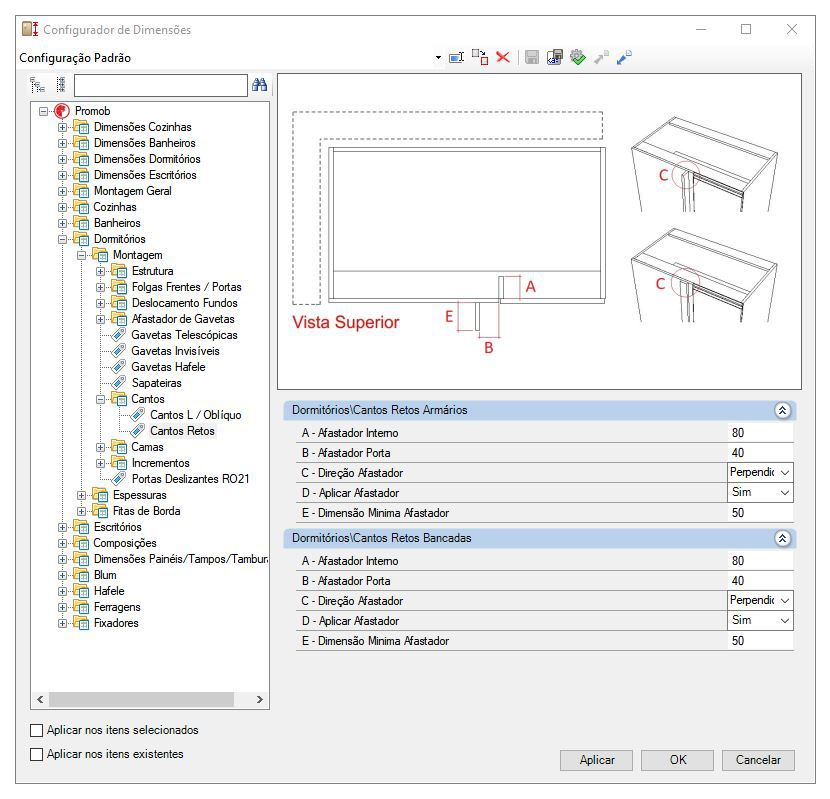Expand the Cozinhas tree node
Image resolution: width=830 pixels, height=799 pixels.
coord(62,207)
